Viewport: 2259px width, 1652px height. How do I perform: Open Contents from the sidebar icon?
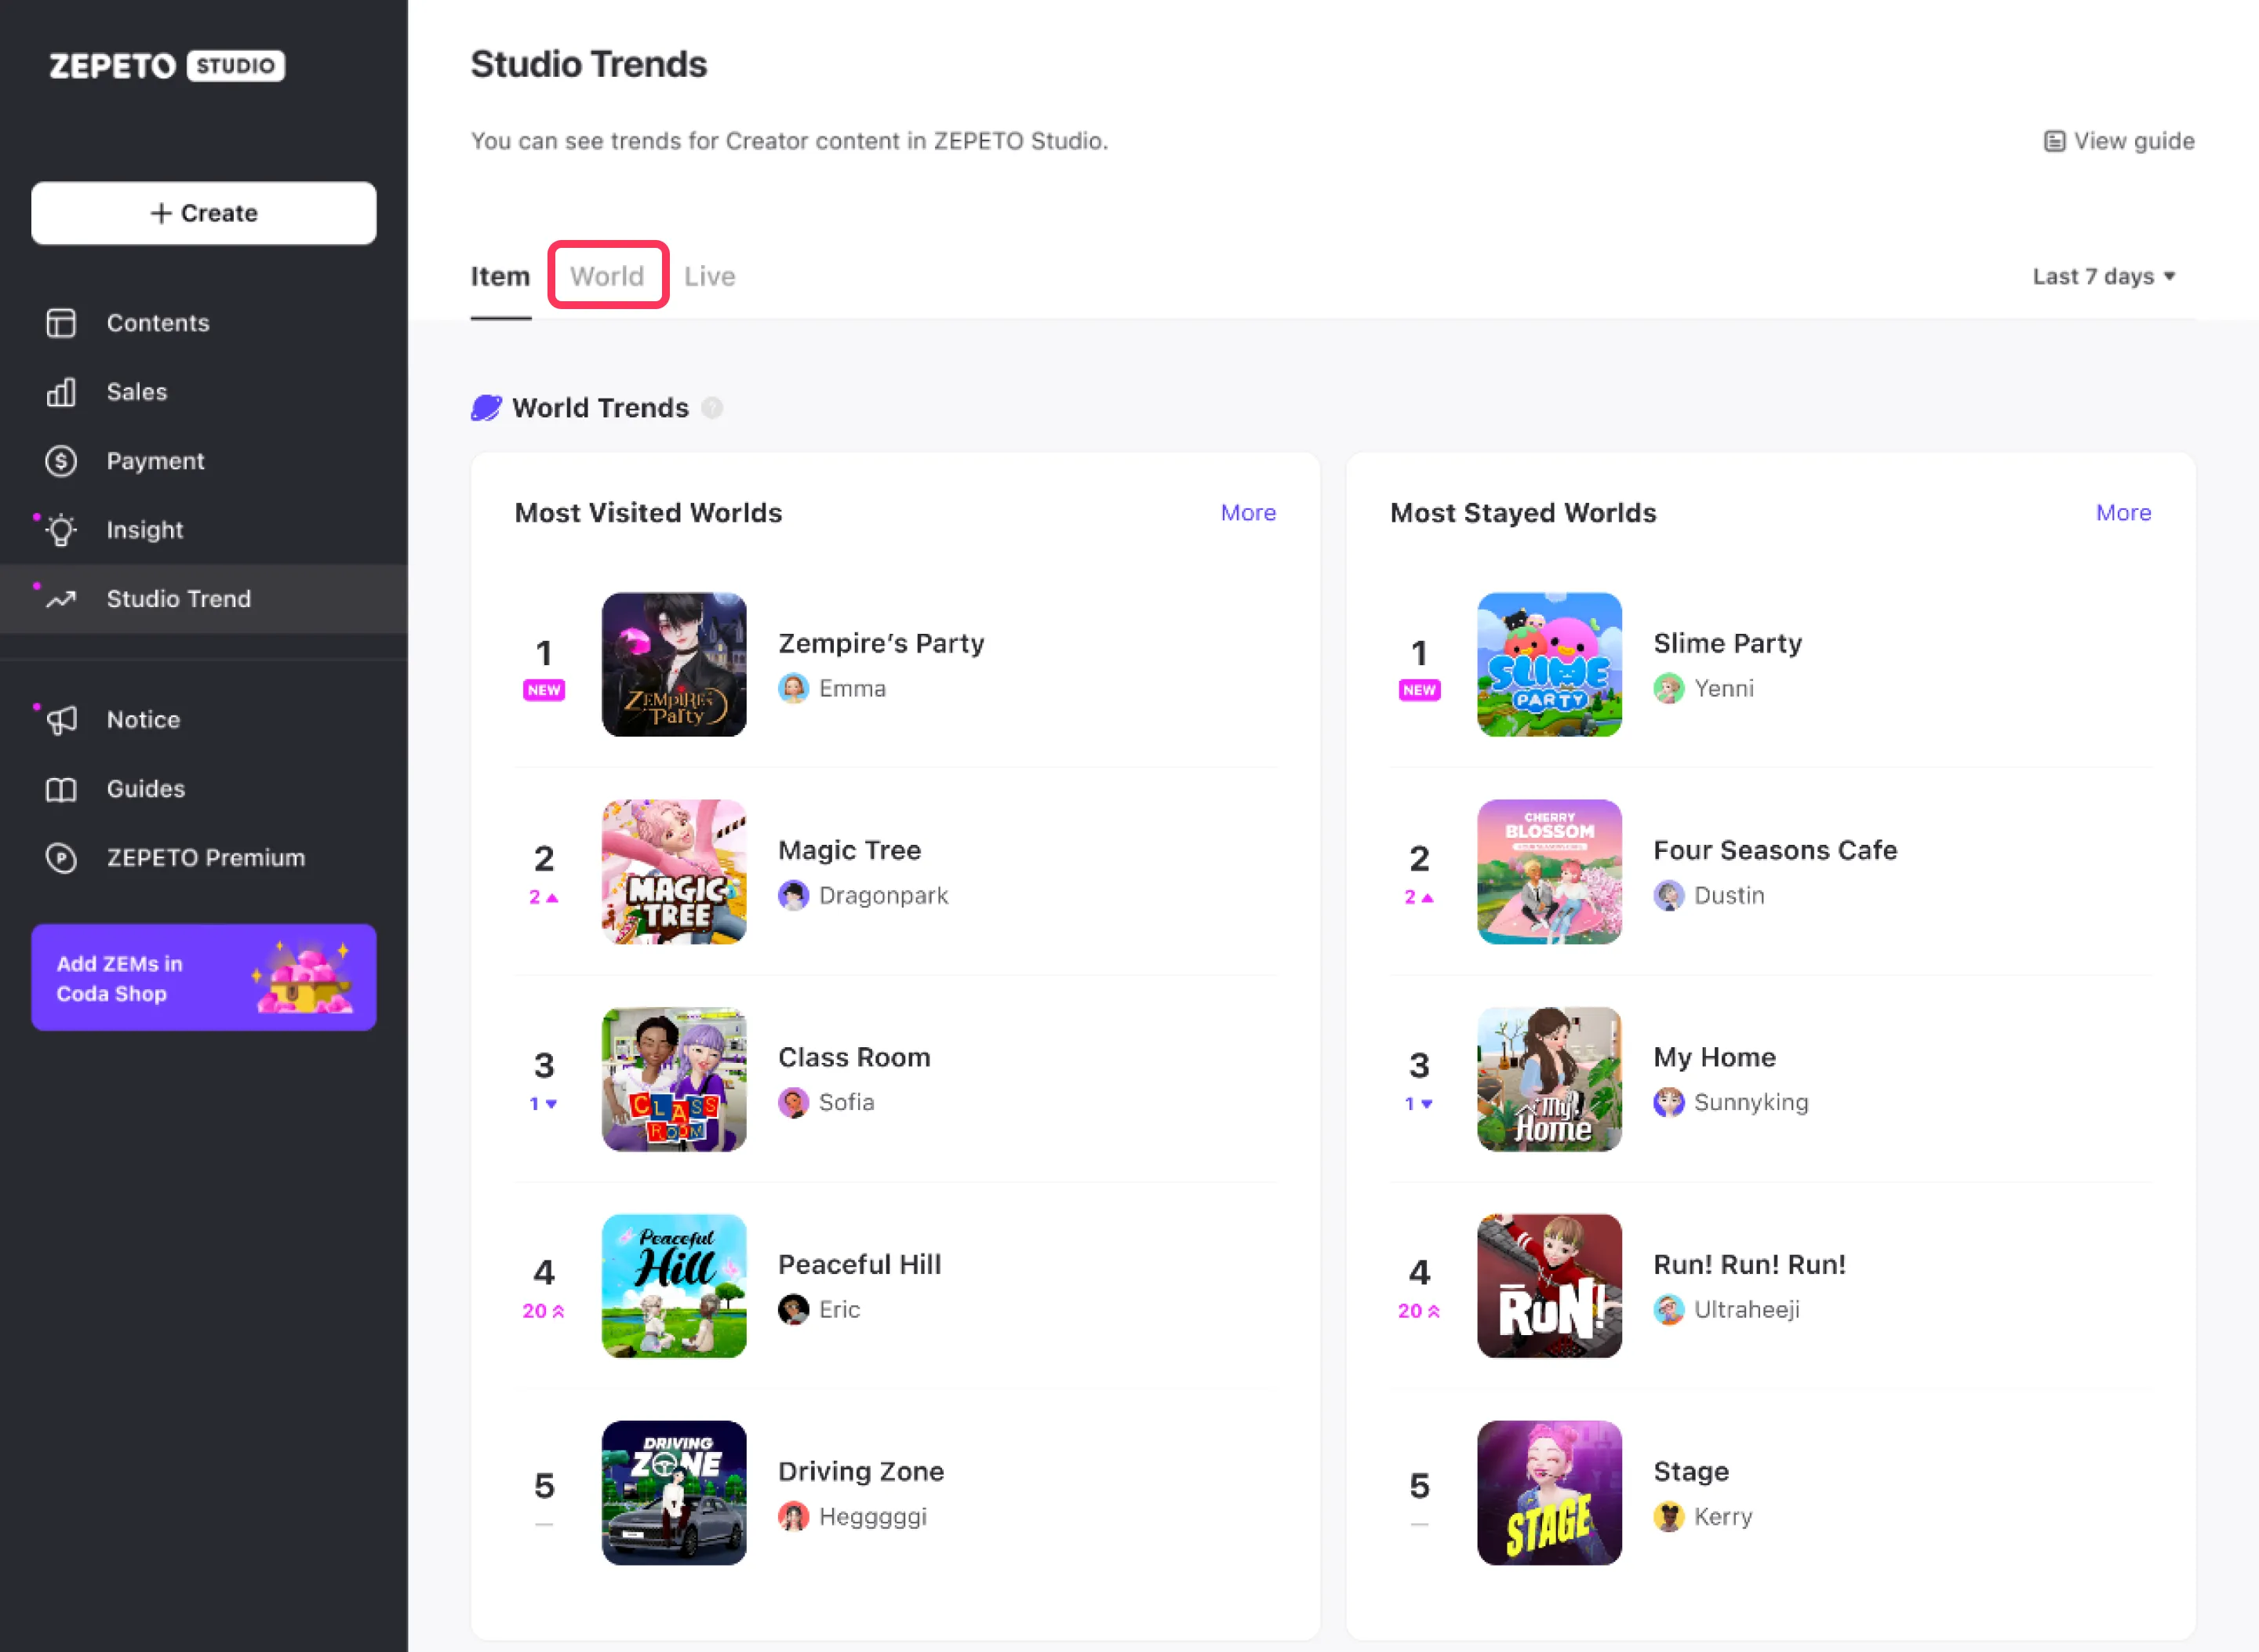point(61,323)
